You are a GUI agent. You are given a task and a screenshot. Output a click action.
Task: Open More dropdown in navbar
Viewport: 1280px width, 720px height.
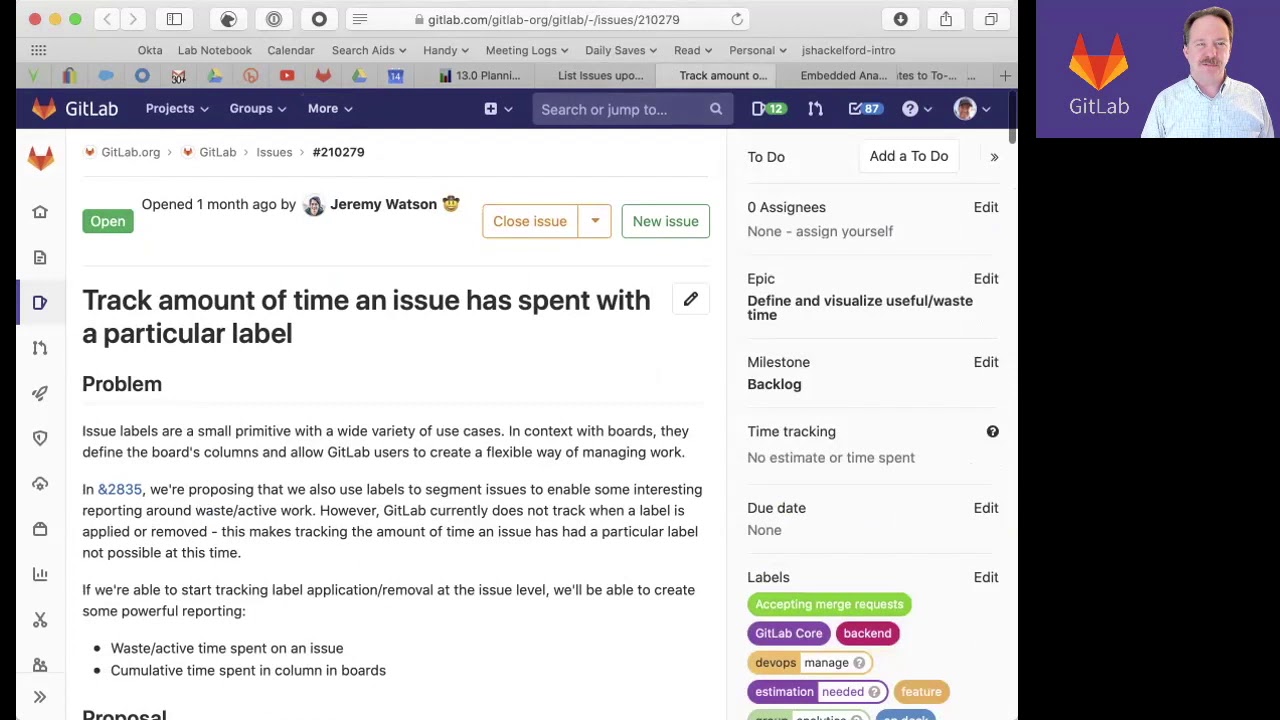coord(330,108)
